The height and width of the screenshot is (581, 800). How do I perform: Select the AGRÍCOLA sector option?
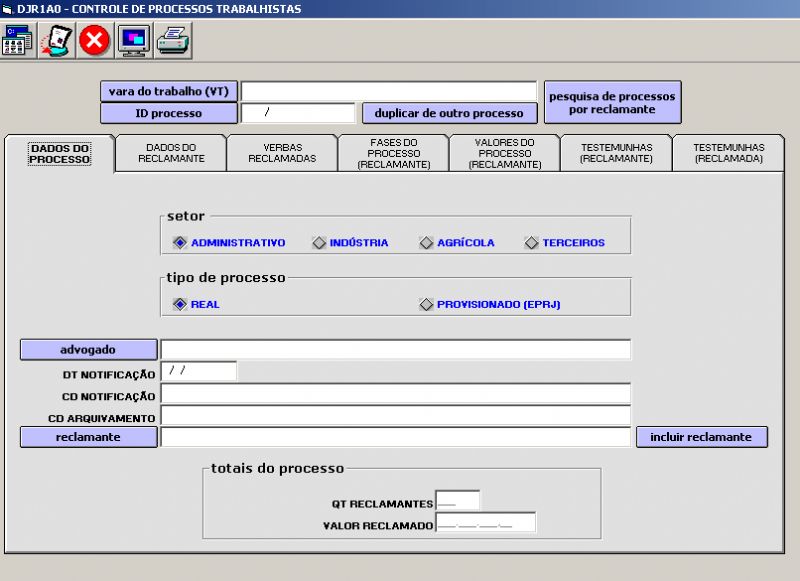426,243
